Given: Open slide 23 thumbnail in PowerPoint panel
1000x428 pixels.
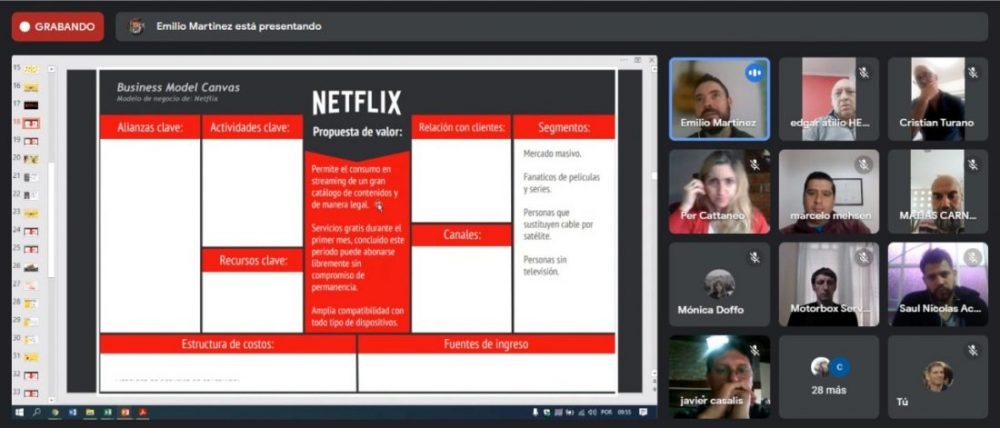Looking at the screenshot, I should pos(31,213).
